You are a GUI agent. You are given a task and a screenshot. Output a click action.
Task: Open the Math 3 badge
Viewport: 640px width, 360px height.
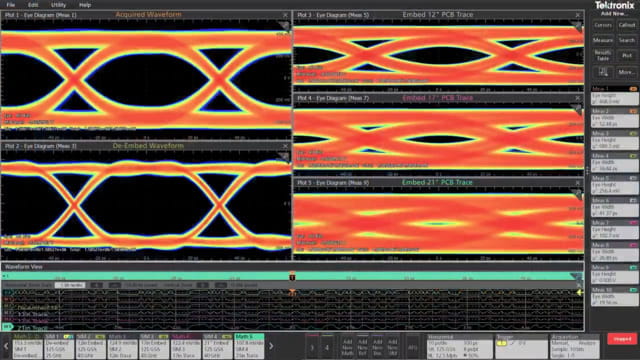click(122, 347)
